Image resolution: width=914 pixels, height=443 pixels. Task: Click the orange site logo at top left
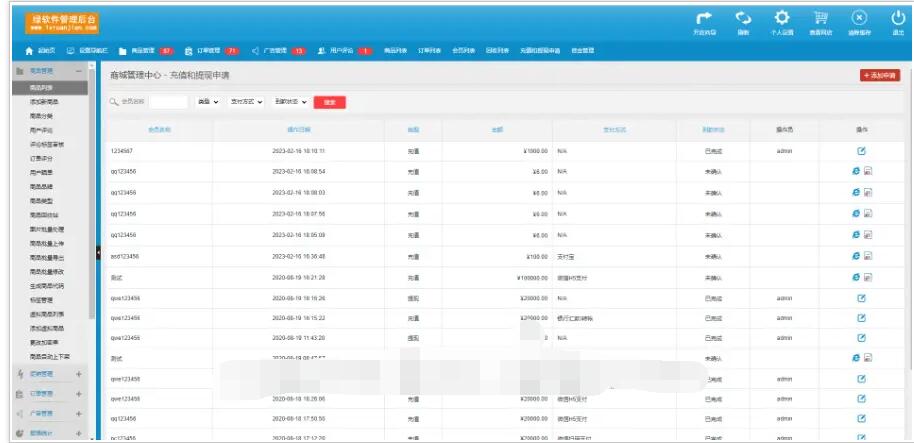pyautogui.click(x=62, y=23)
